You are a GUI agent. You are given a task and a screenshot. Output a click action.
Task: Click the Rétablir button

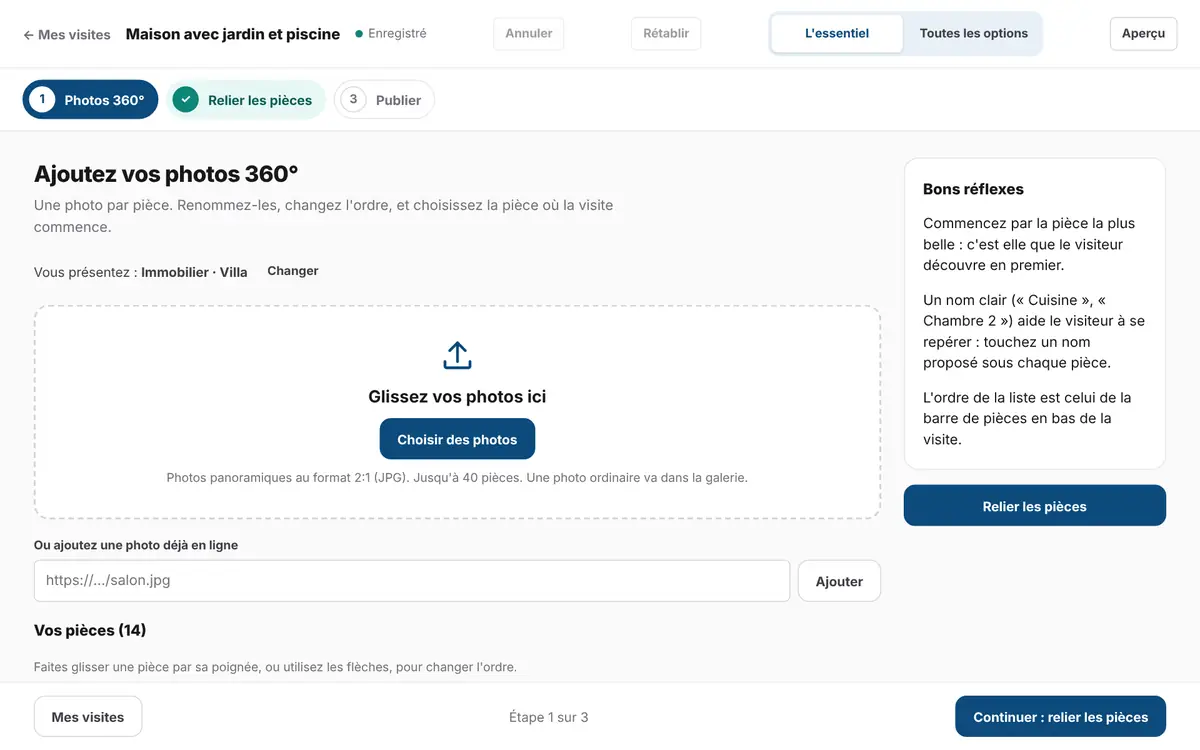coord(666,33)
